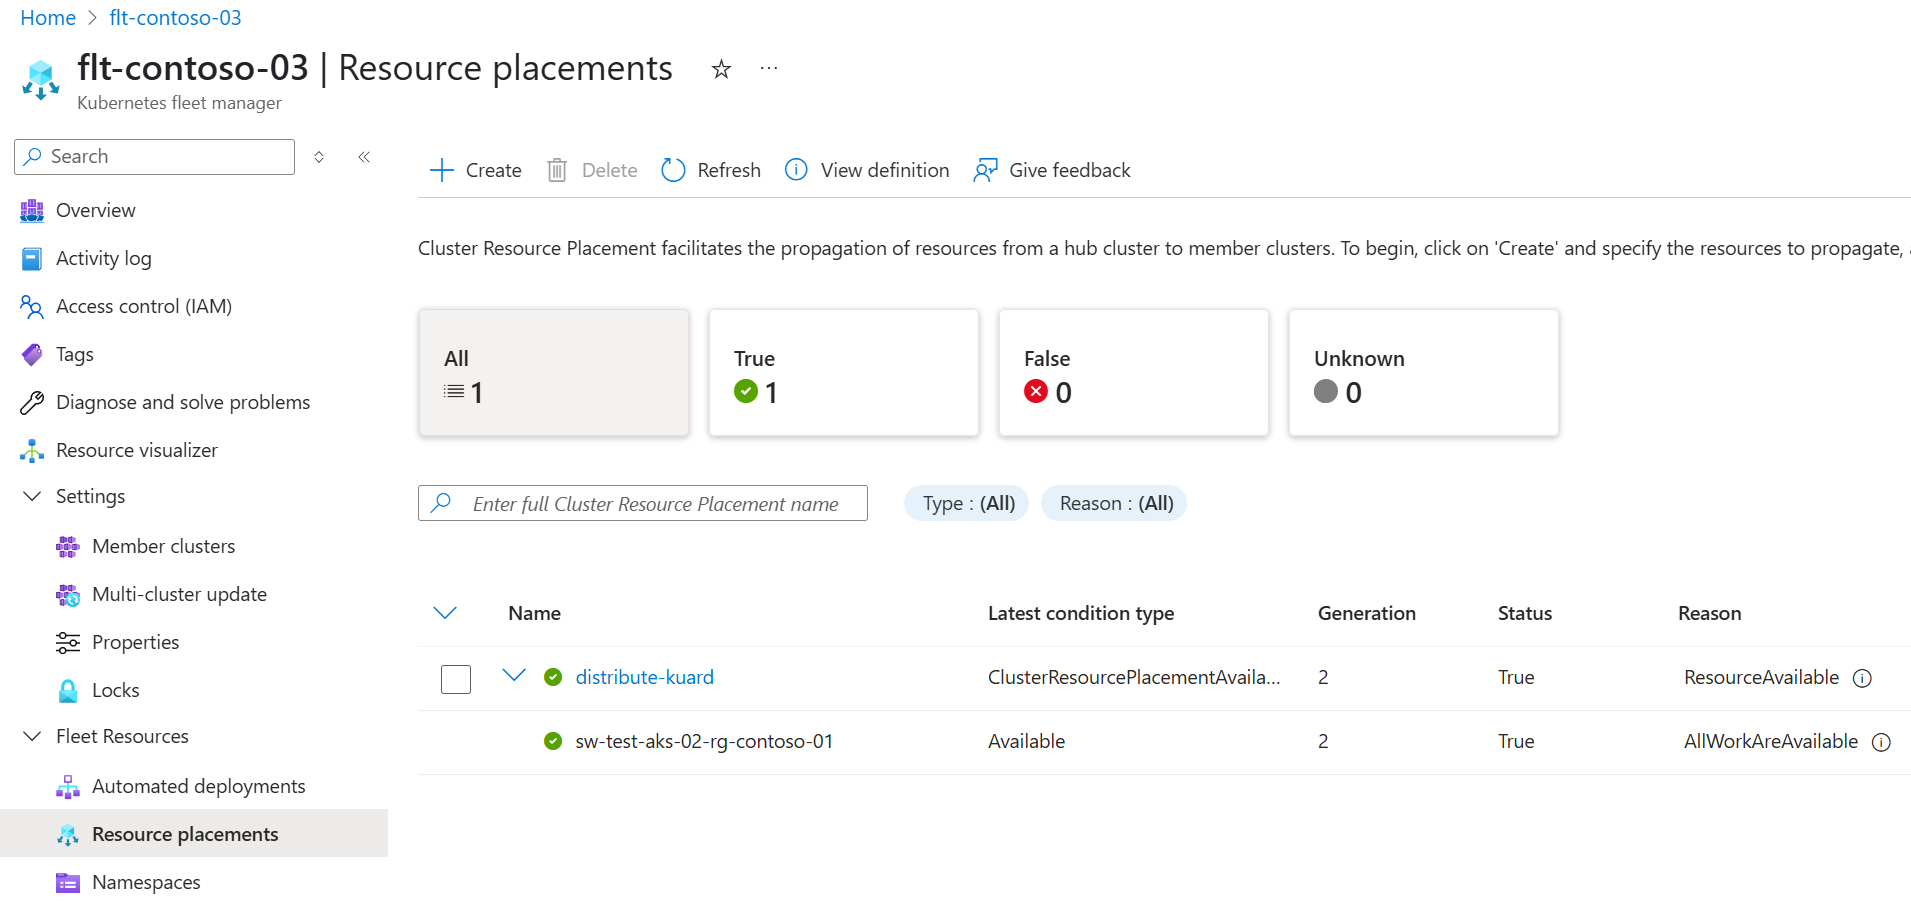
Task: Click the Namespaces icon
Action: 68,882
